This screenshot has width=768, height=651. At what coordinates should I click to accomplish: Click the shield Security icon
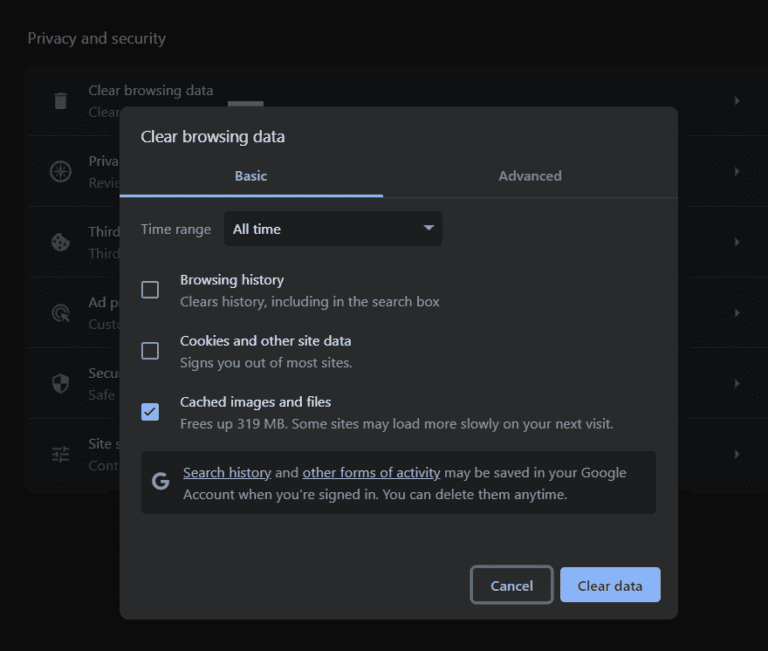point(61,383)
